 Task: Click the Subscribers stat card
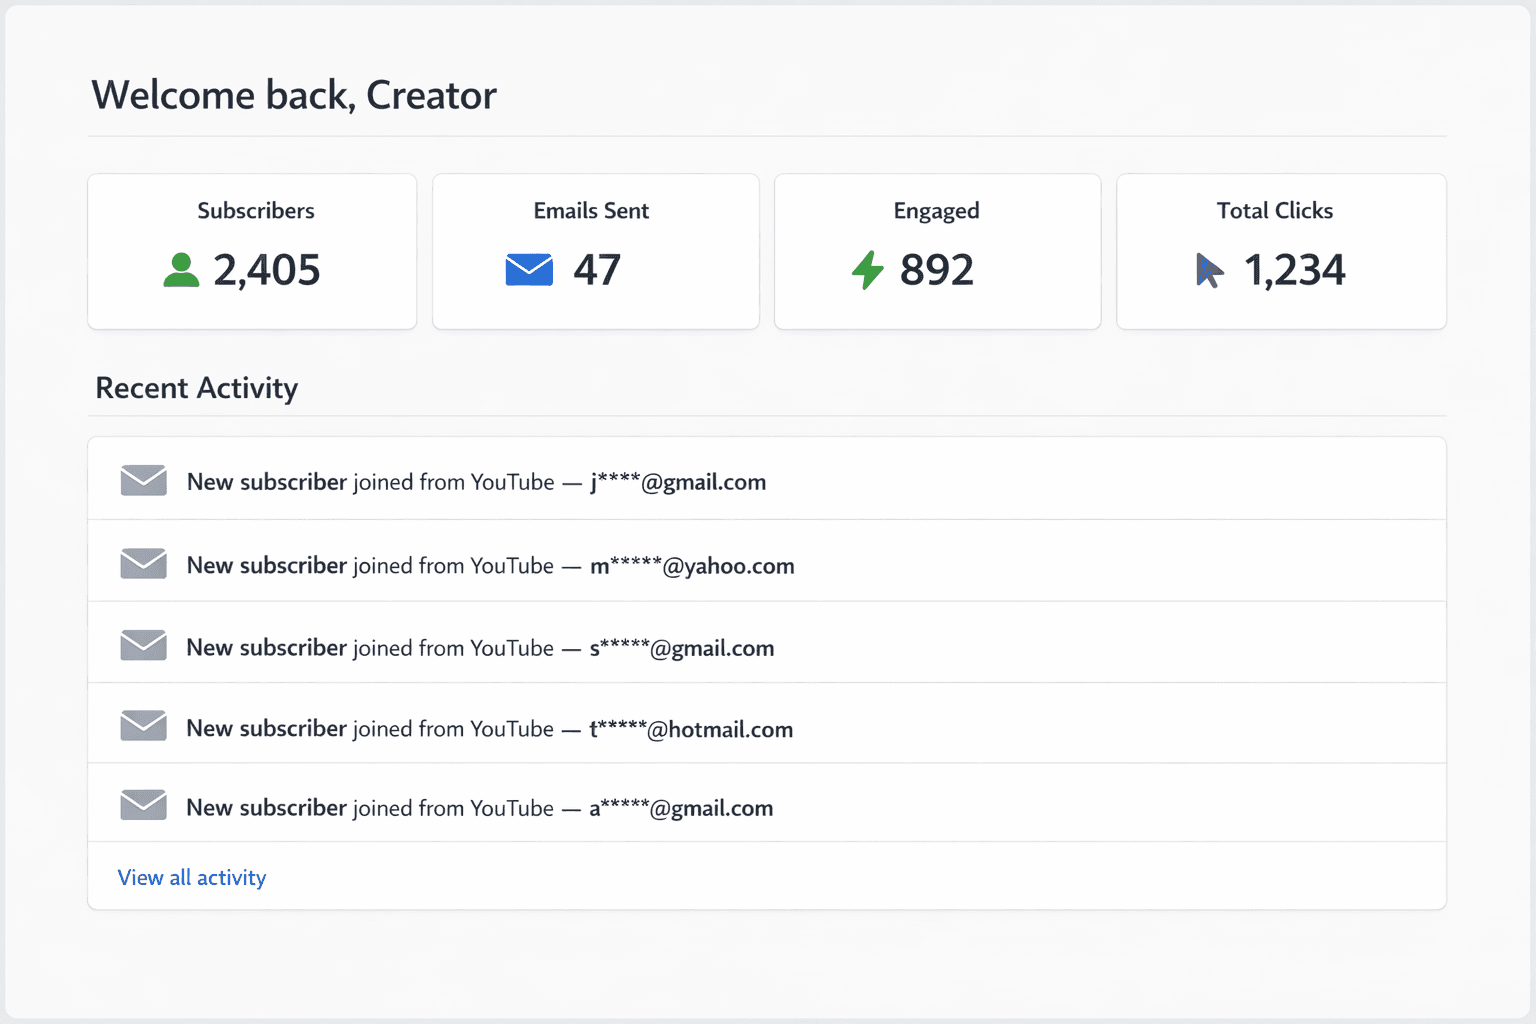[251, 251]
